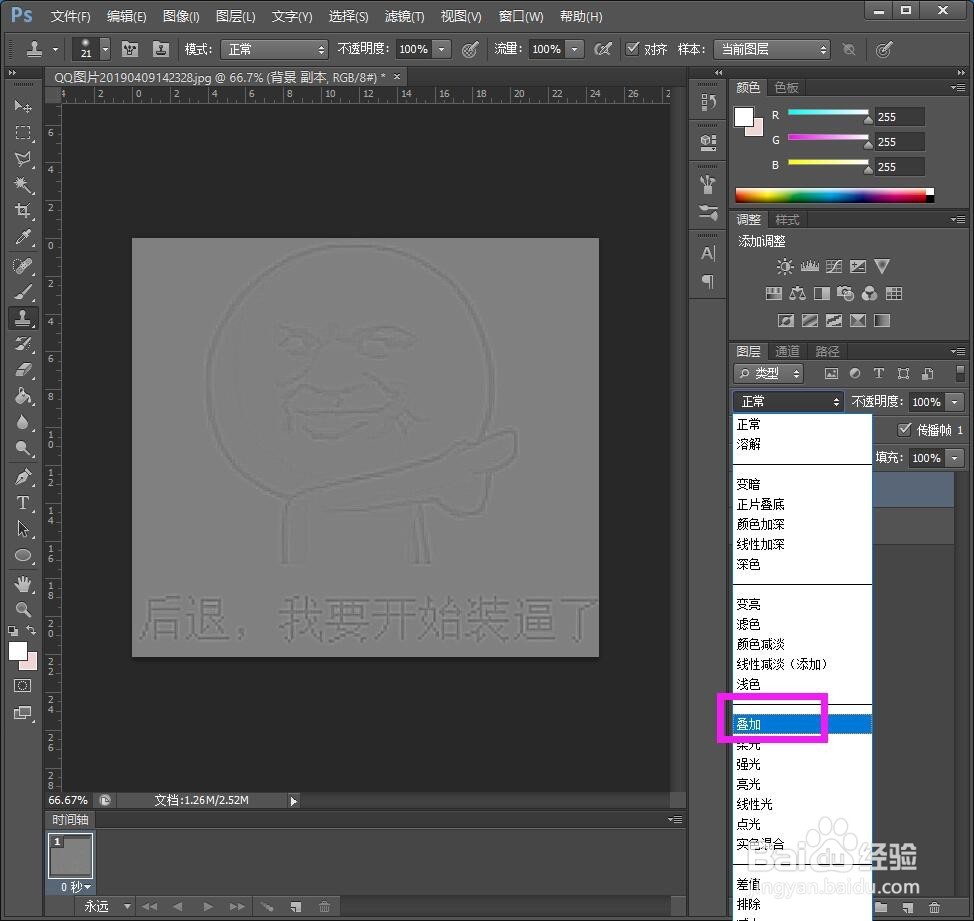Select the Paint Bucket tool
The height and width of the screenshot is (921, 974).
pyautogui.click(x=22, y=396)
